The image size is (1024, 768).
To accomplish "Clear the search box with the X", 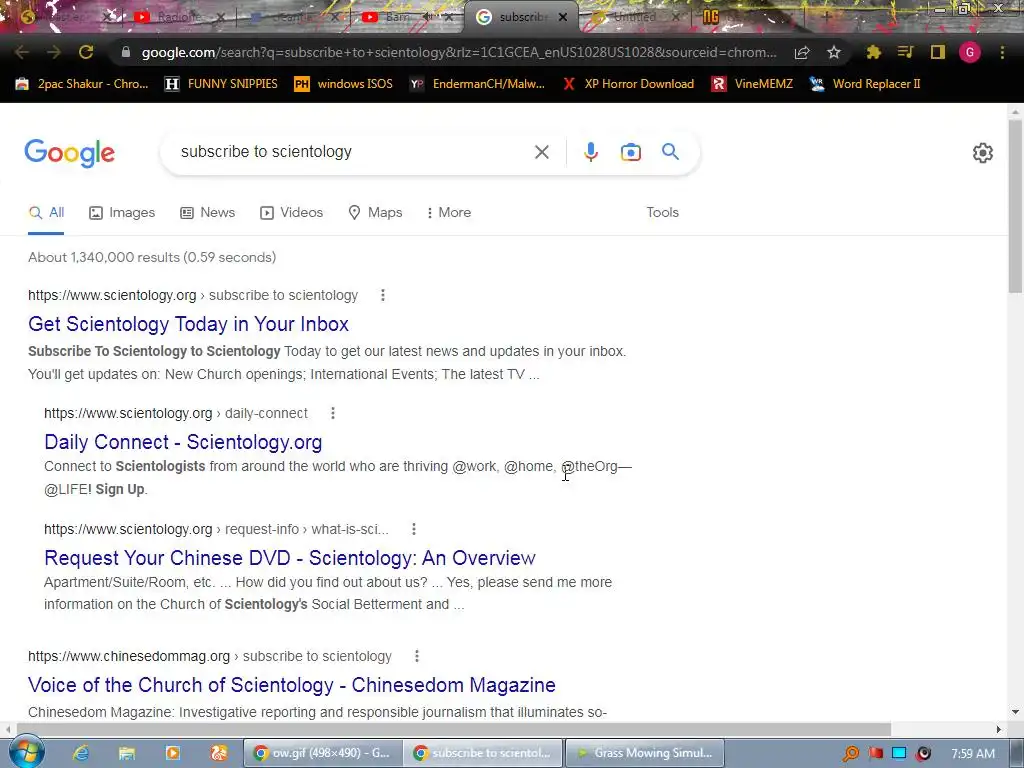I will (541, 152).
